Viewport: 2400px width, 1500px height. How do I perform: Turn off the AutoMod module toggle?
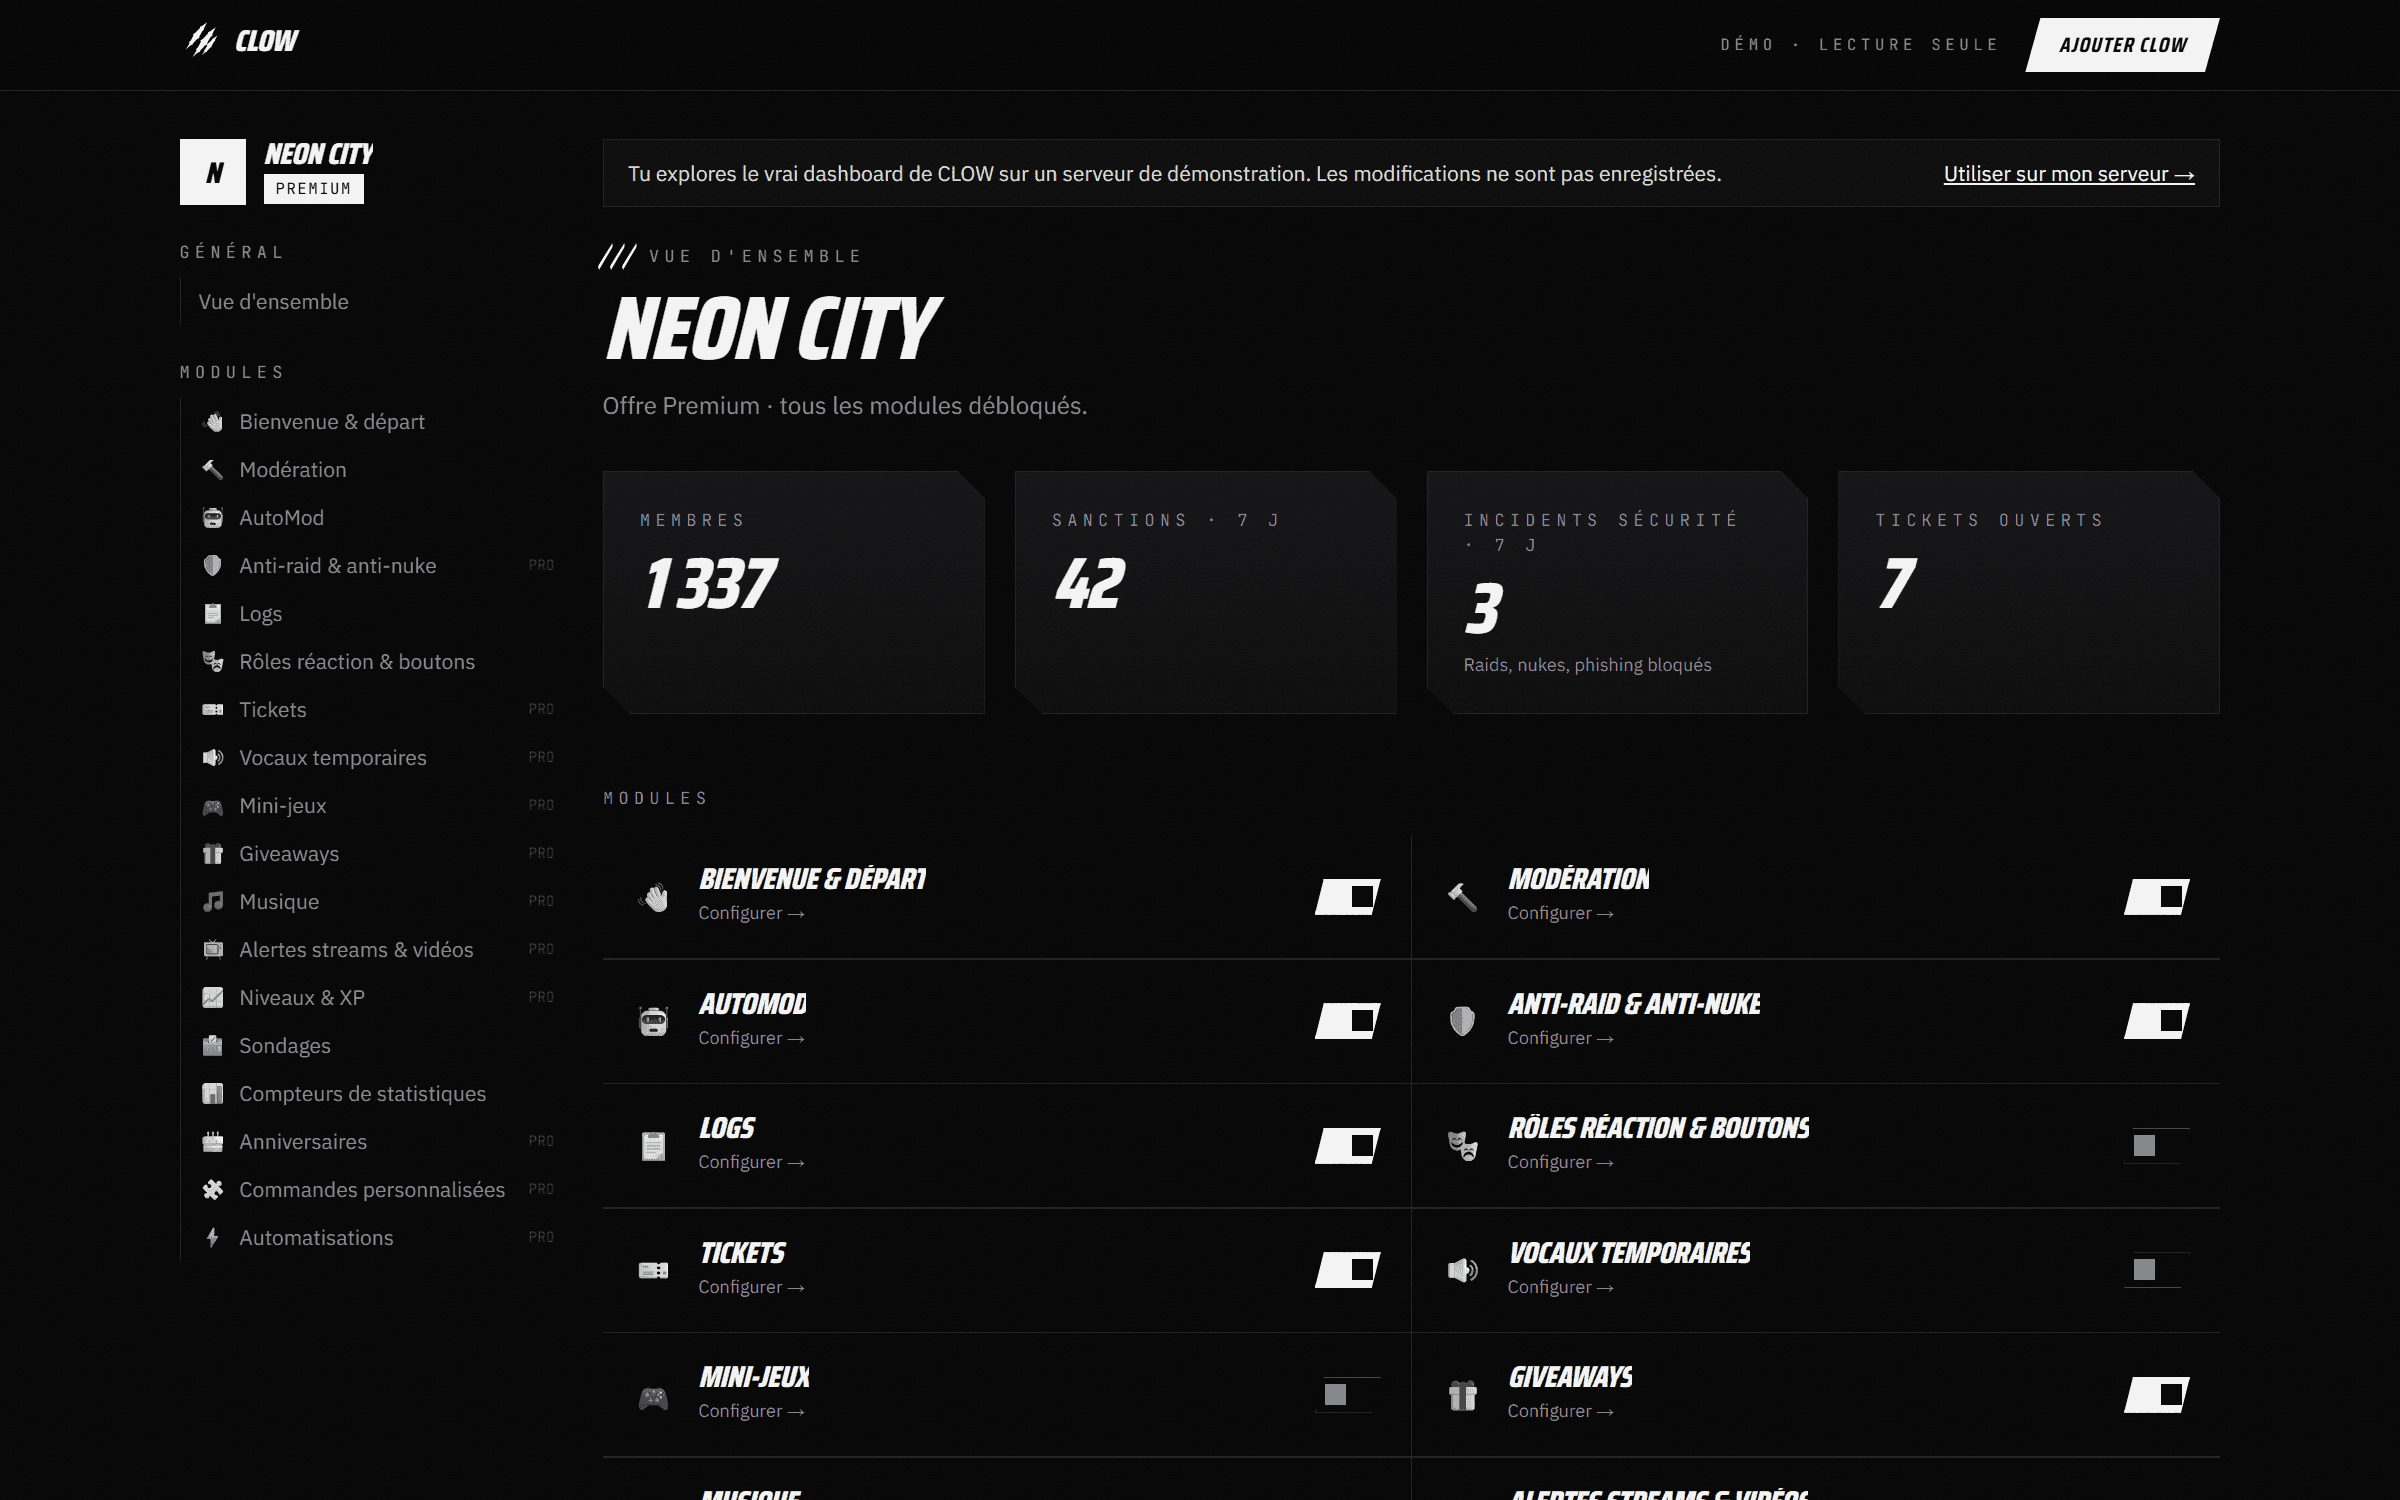click(1348, 1021)
